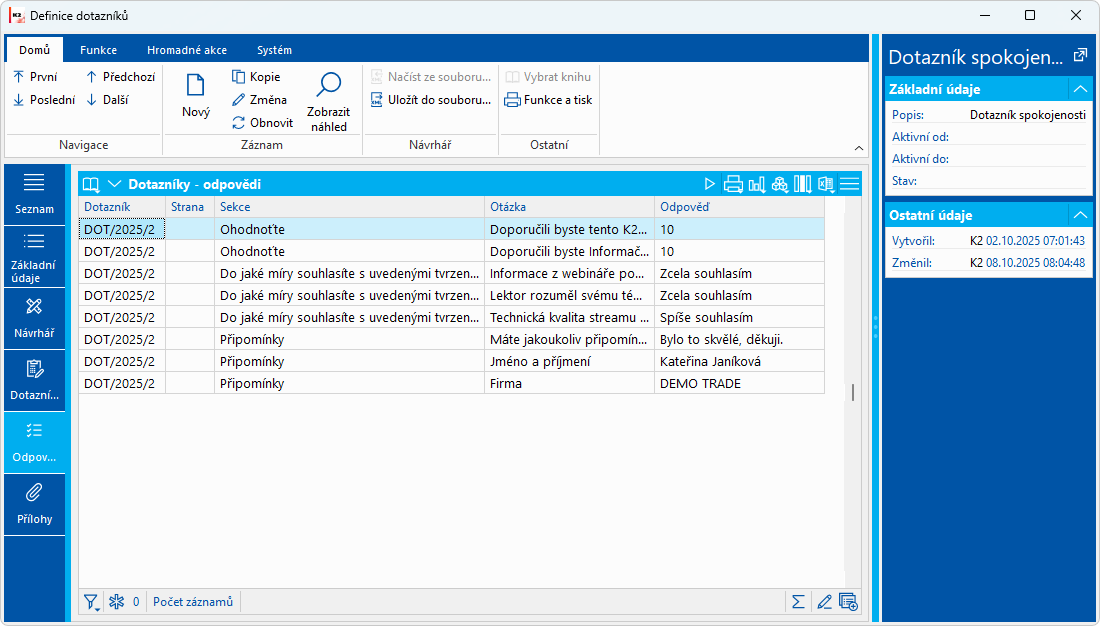The width and height of the screenshot is (1100, 626).
Task: Copy record using Kopie
Action: point(256,76)
